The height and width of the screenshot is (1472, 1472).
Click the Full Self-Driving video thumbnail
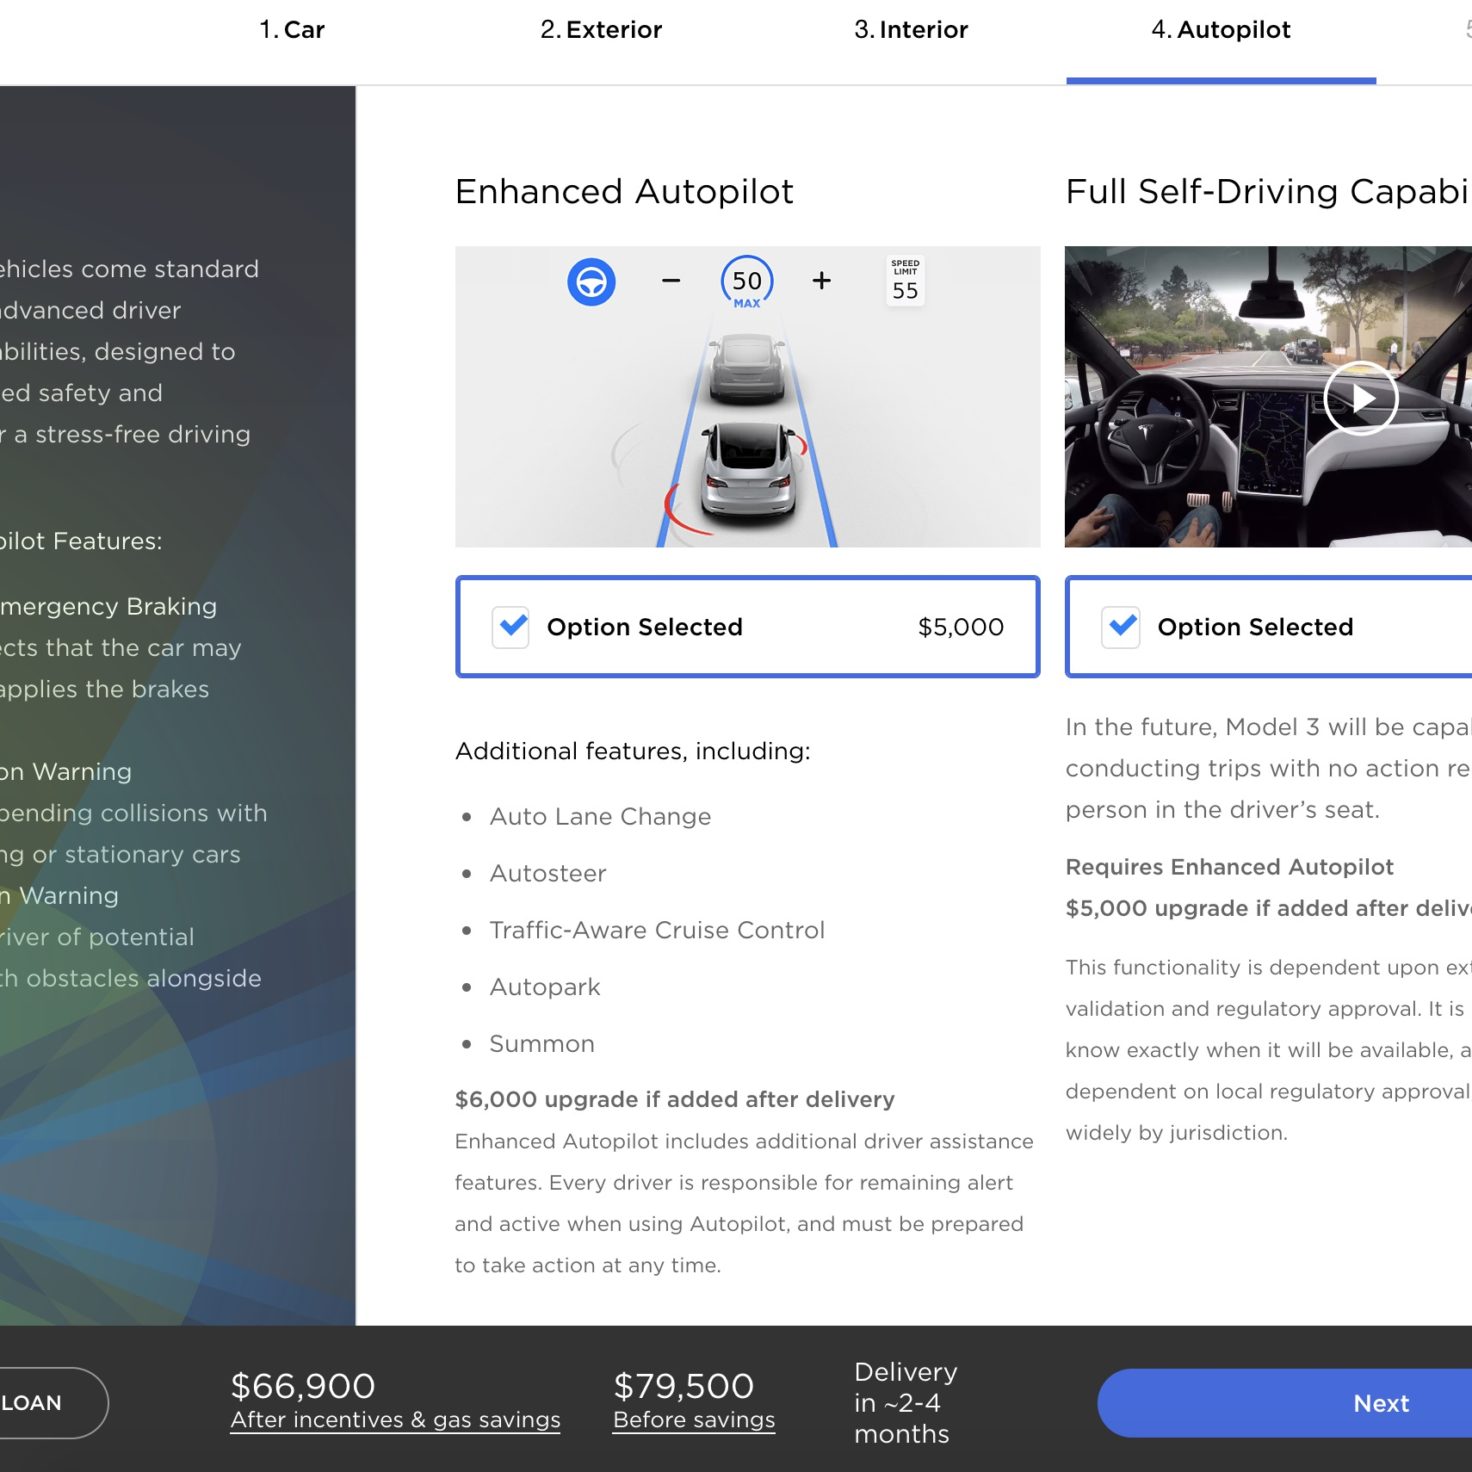click(1268, 397)
